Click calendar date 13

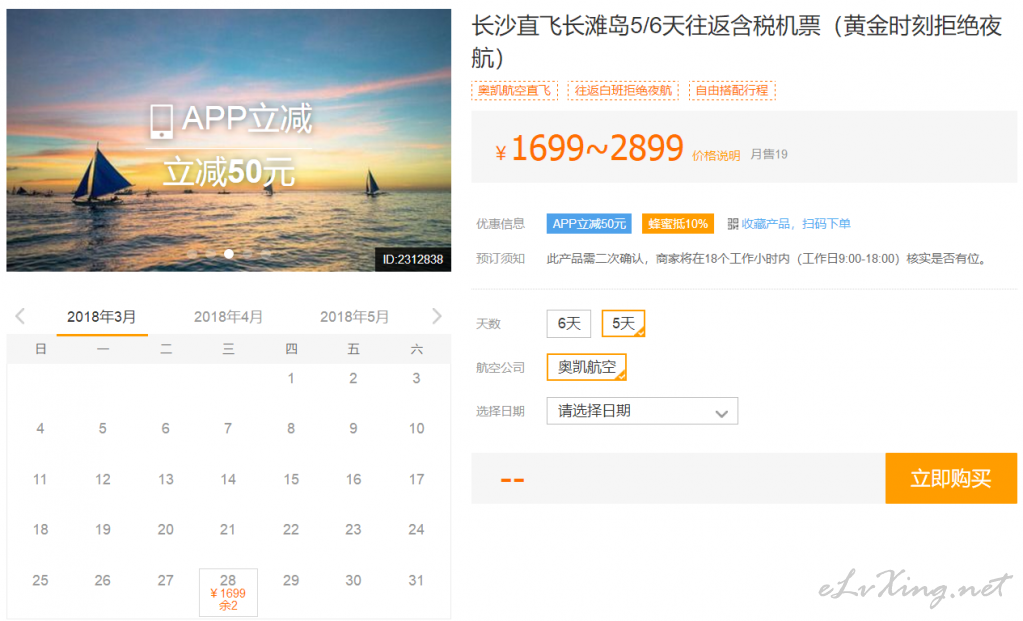pyautogui.click(x=166, y=479)
